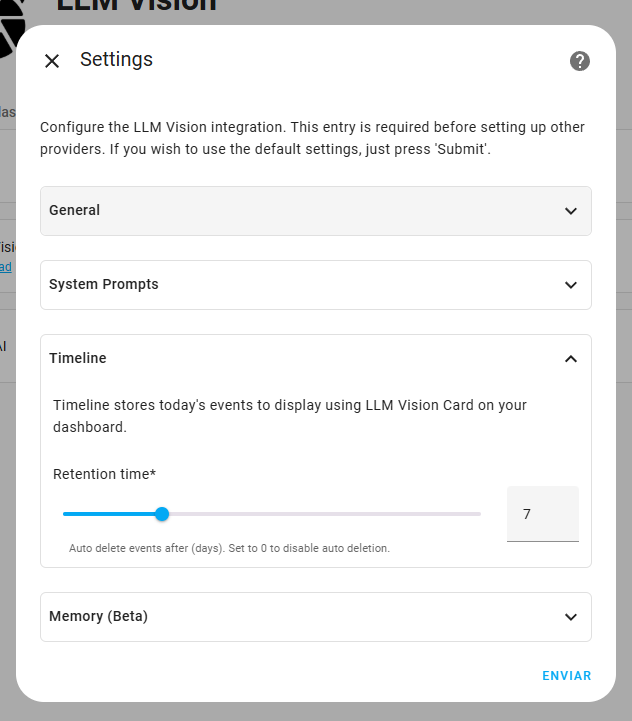This screenshot has width=632, height=721.
Task: Expand the General section header
Action: [316, 211]
